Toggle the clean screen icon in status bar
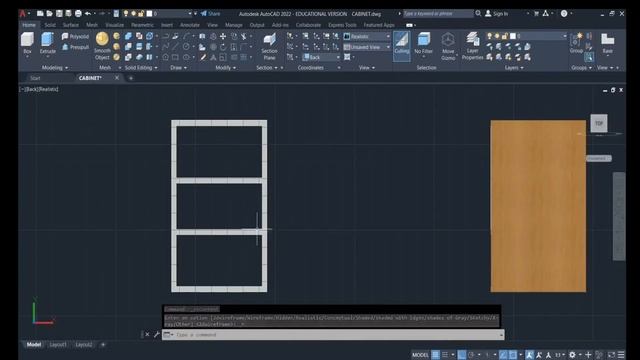This screenshot has height=360, width=640. click(611, 355)
